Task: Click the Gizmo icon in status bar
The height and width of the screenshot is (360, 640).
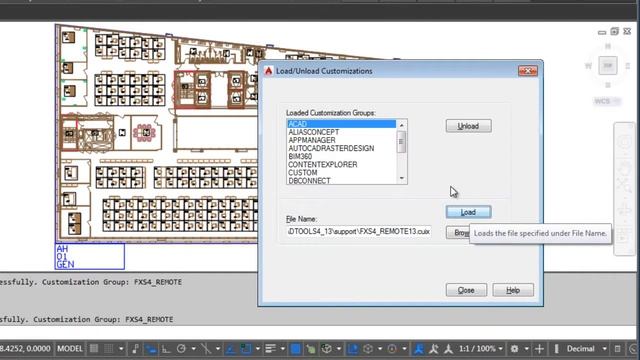Action: tap(392, 349)
